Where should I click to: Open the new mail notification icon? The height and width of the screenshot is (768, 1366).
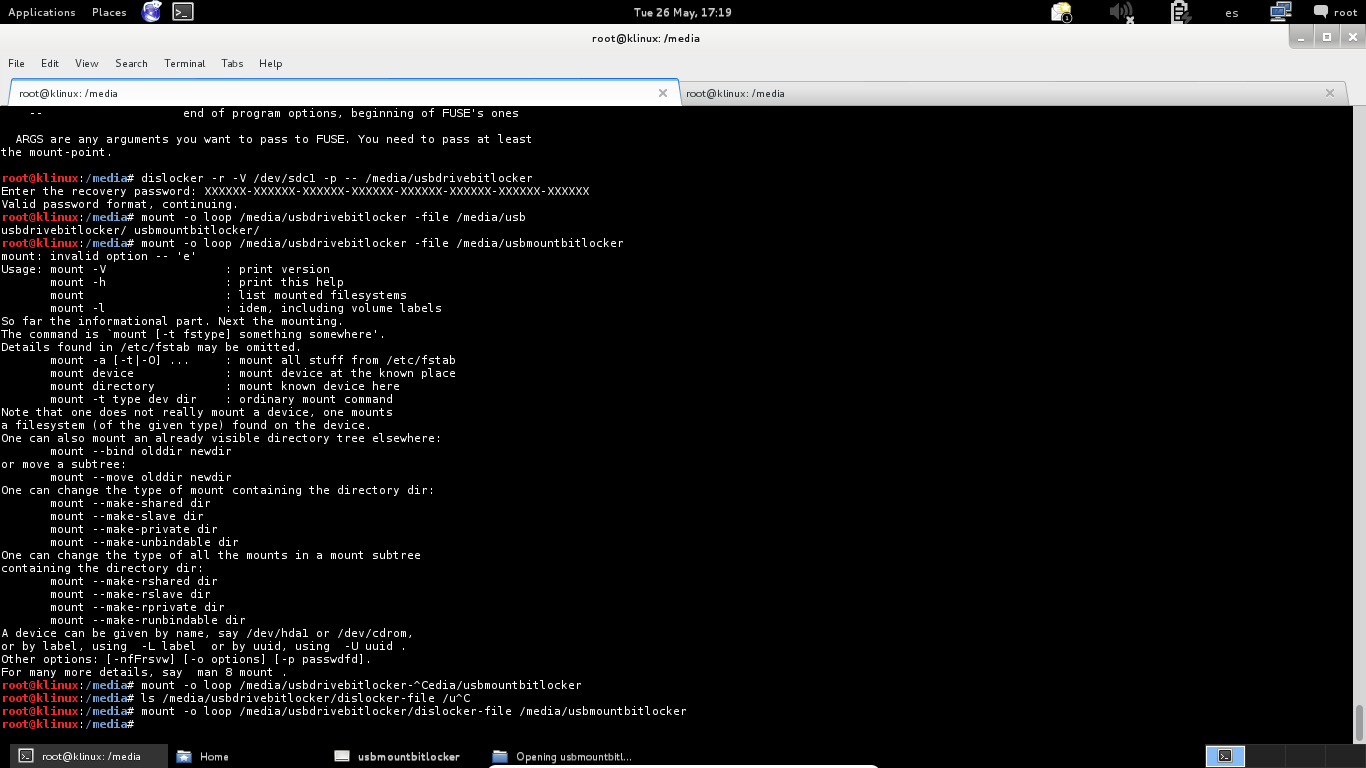[x=1061, y=12]
